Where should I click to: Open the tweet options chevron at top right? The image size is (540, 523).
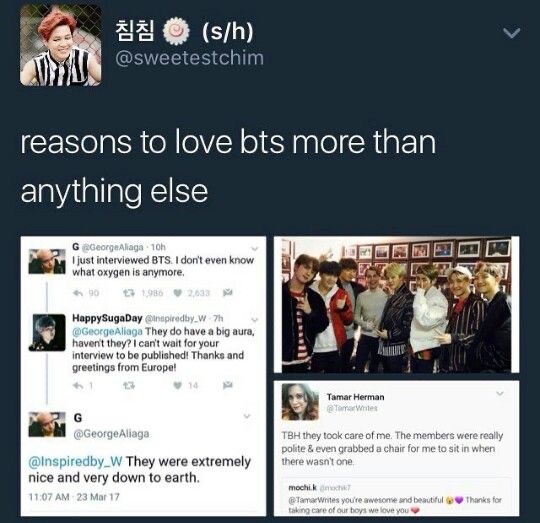[x=511, y=33]
